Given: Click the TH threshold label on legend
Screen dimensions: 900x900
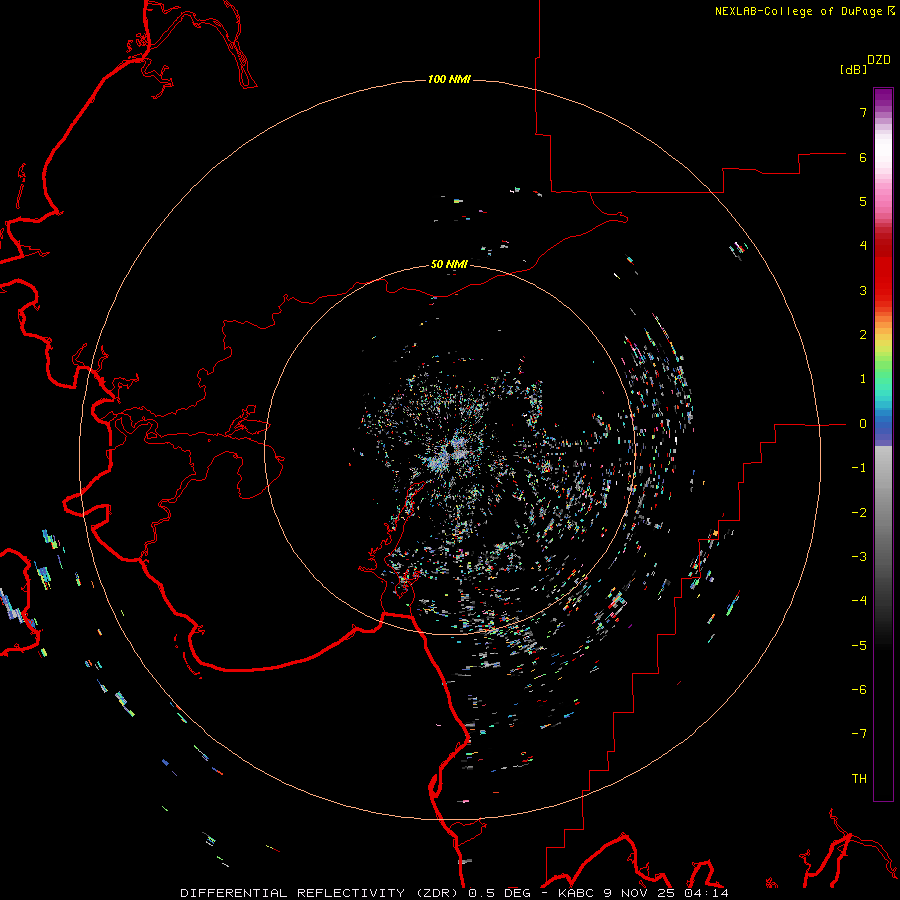Looking at the screenshot, I should tap(859, 778).
